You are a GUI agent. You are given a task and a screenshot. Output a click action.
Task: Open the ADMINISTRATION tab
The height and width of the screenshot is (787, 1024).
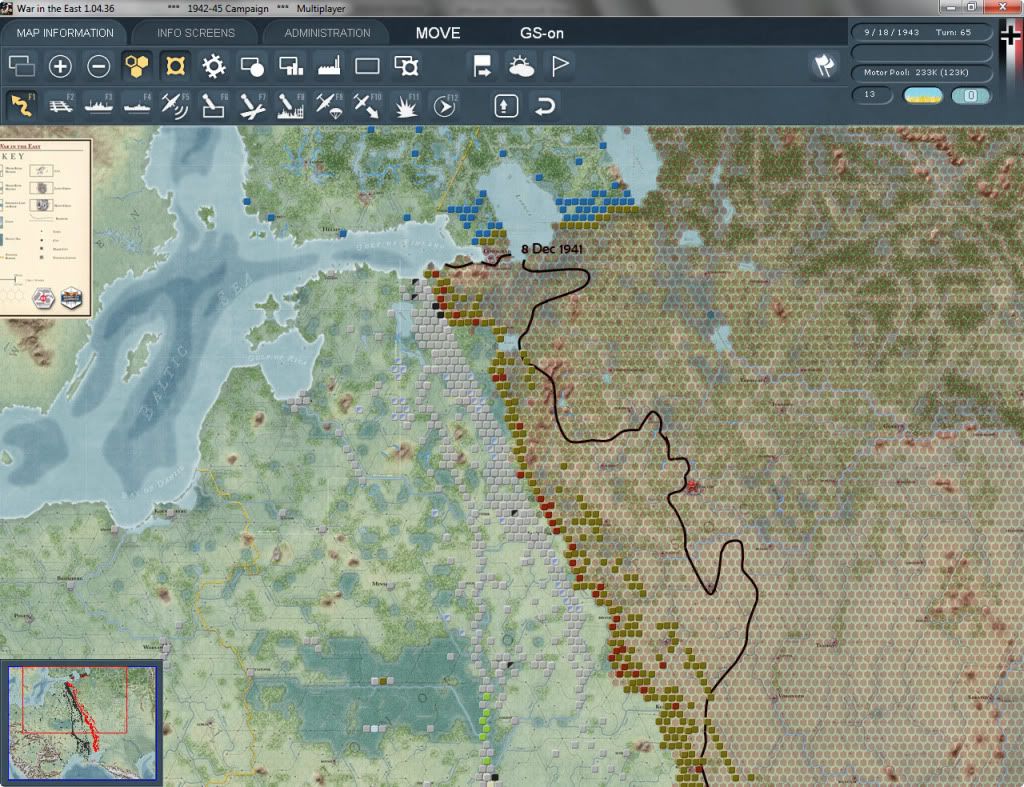[x=327, y=33]
